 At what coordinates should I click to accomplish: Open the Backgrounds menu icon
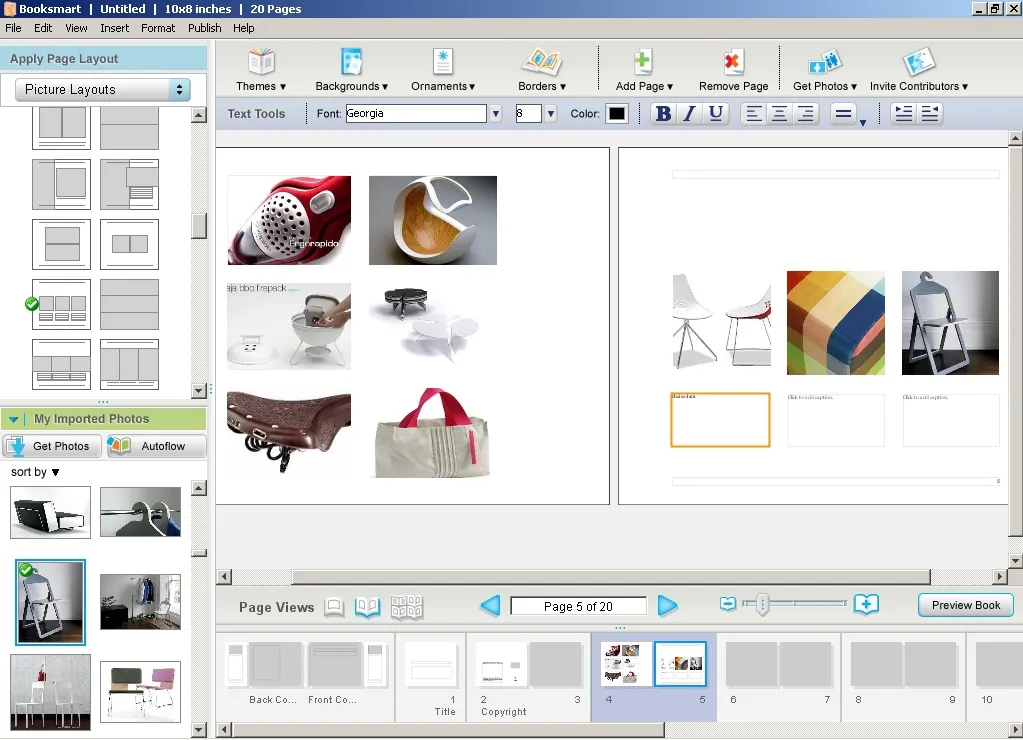(x=352, y=62)
